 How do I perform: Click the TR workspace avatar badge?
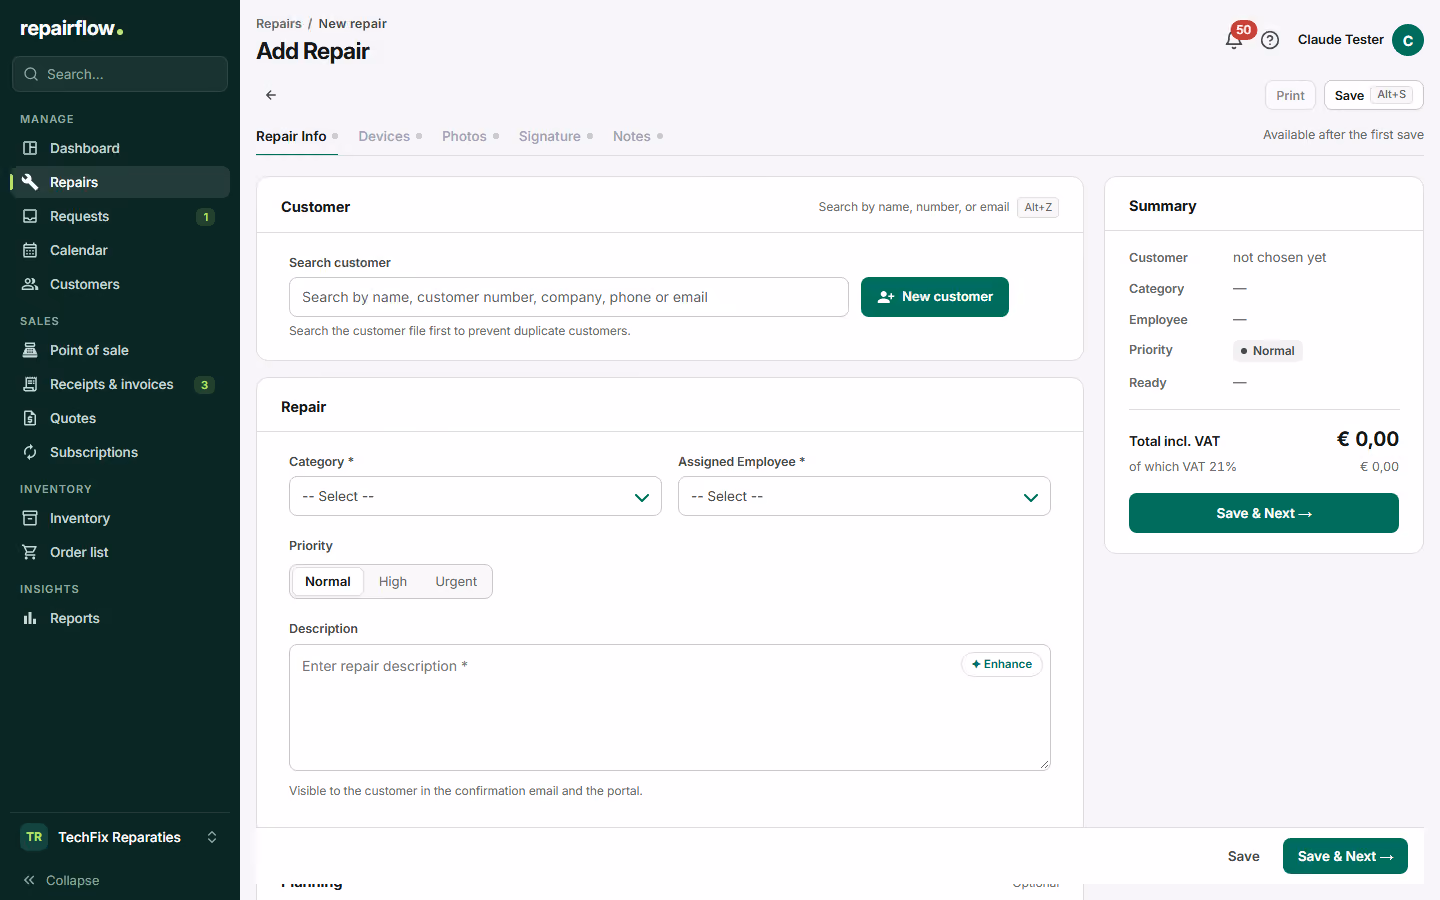[34, 837]
